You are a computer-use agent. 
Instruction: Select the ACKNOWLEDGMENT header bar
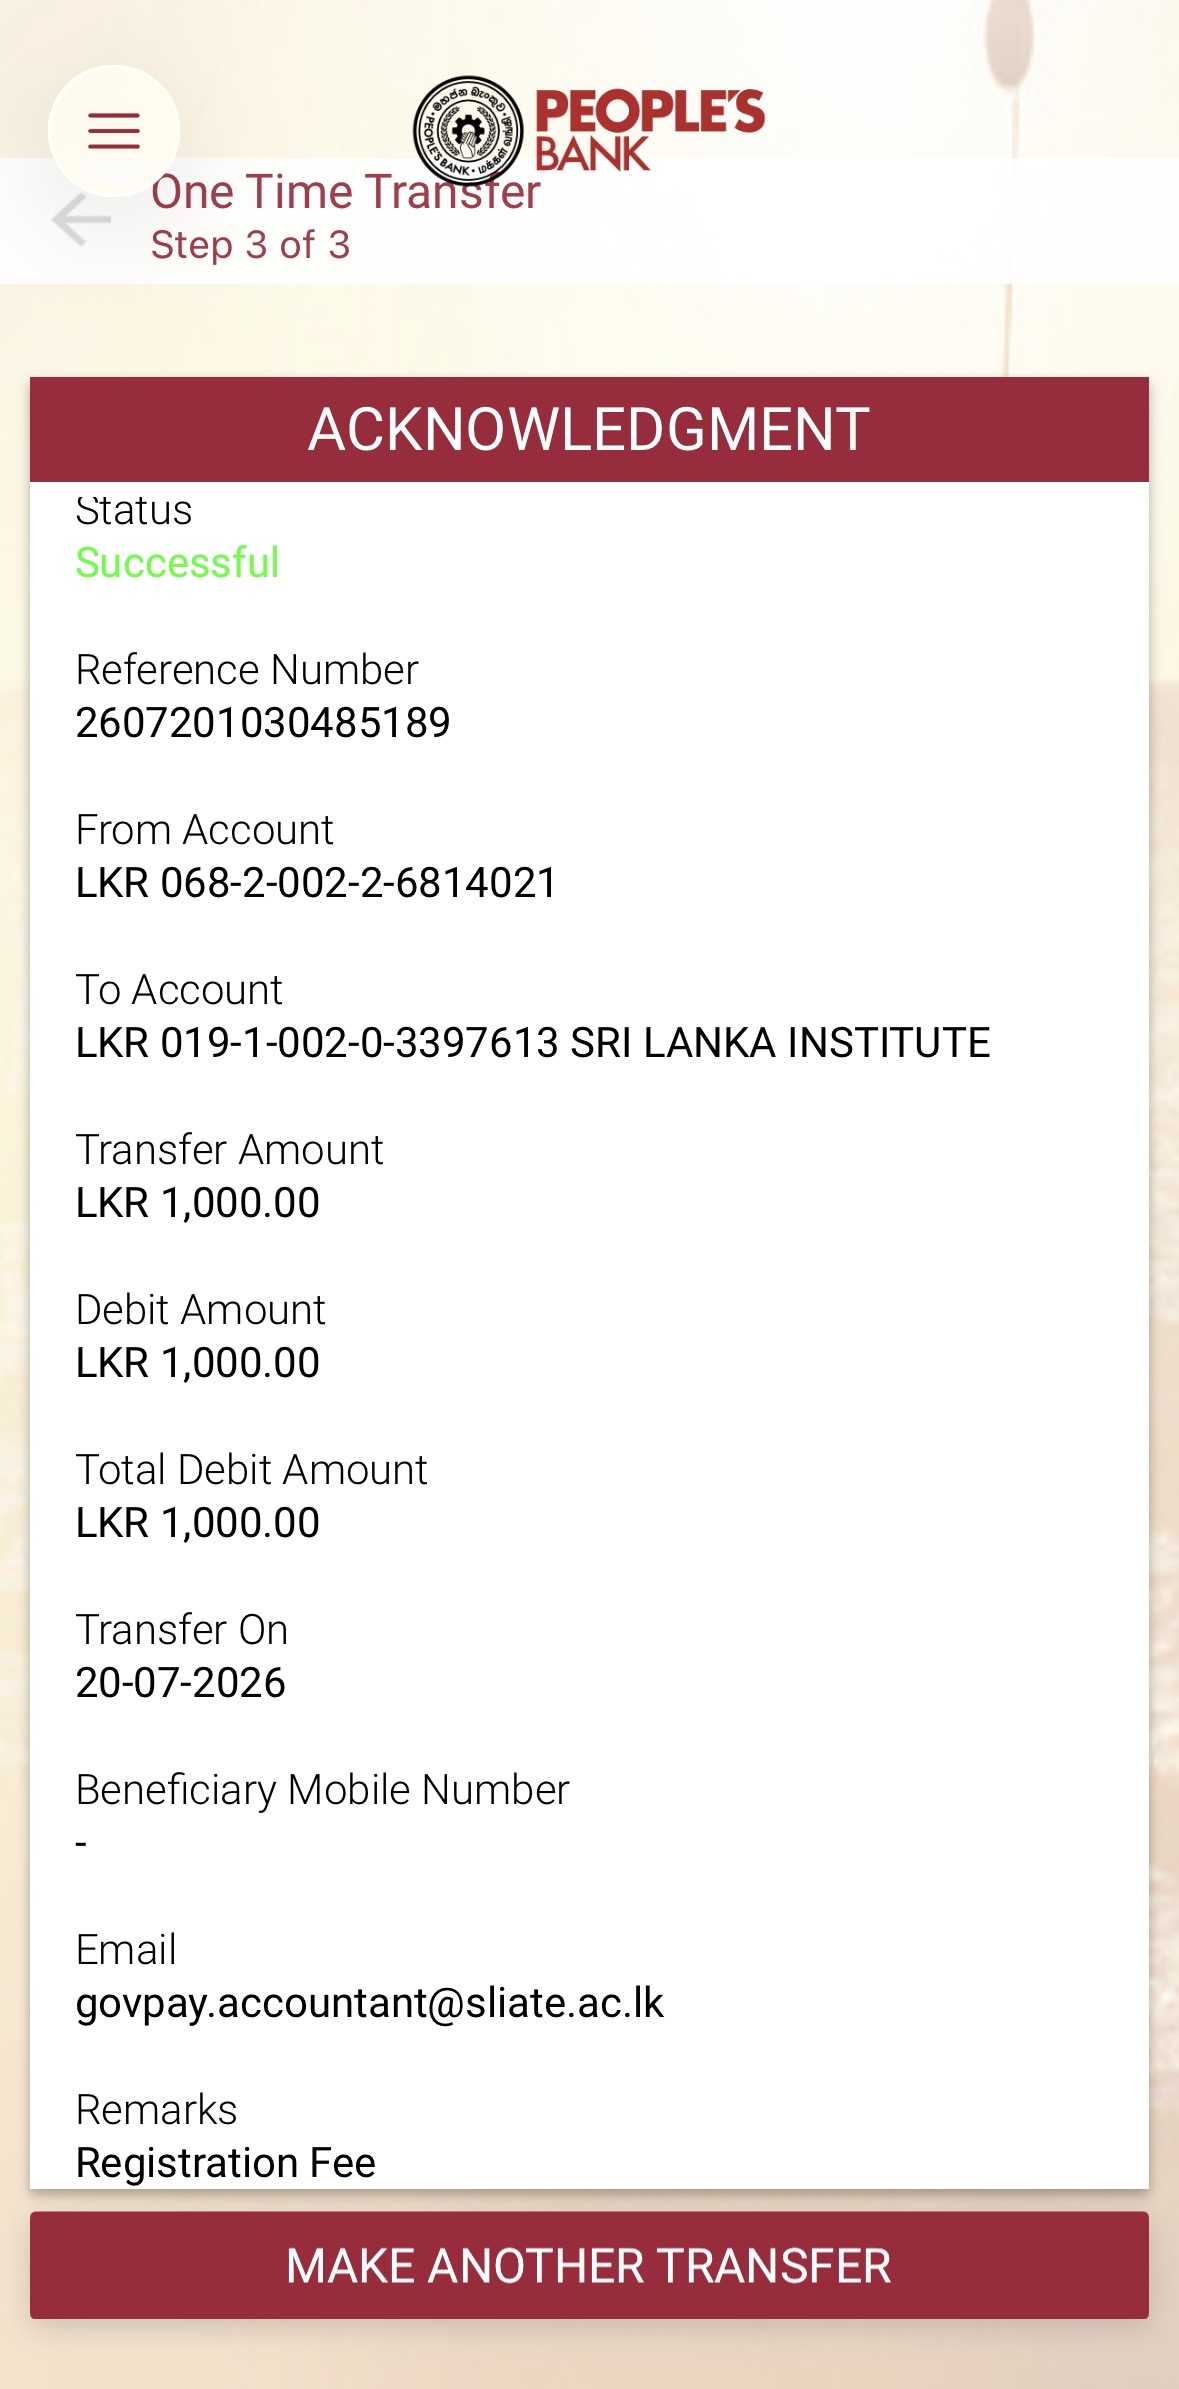[x=589, y=429]
